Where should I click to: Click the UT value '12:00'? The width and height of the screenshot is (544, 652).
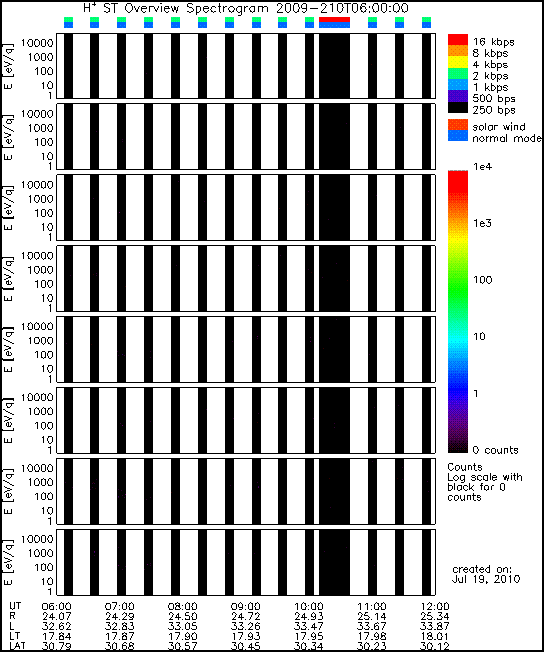(435, 607)
